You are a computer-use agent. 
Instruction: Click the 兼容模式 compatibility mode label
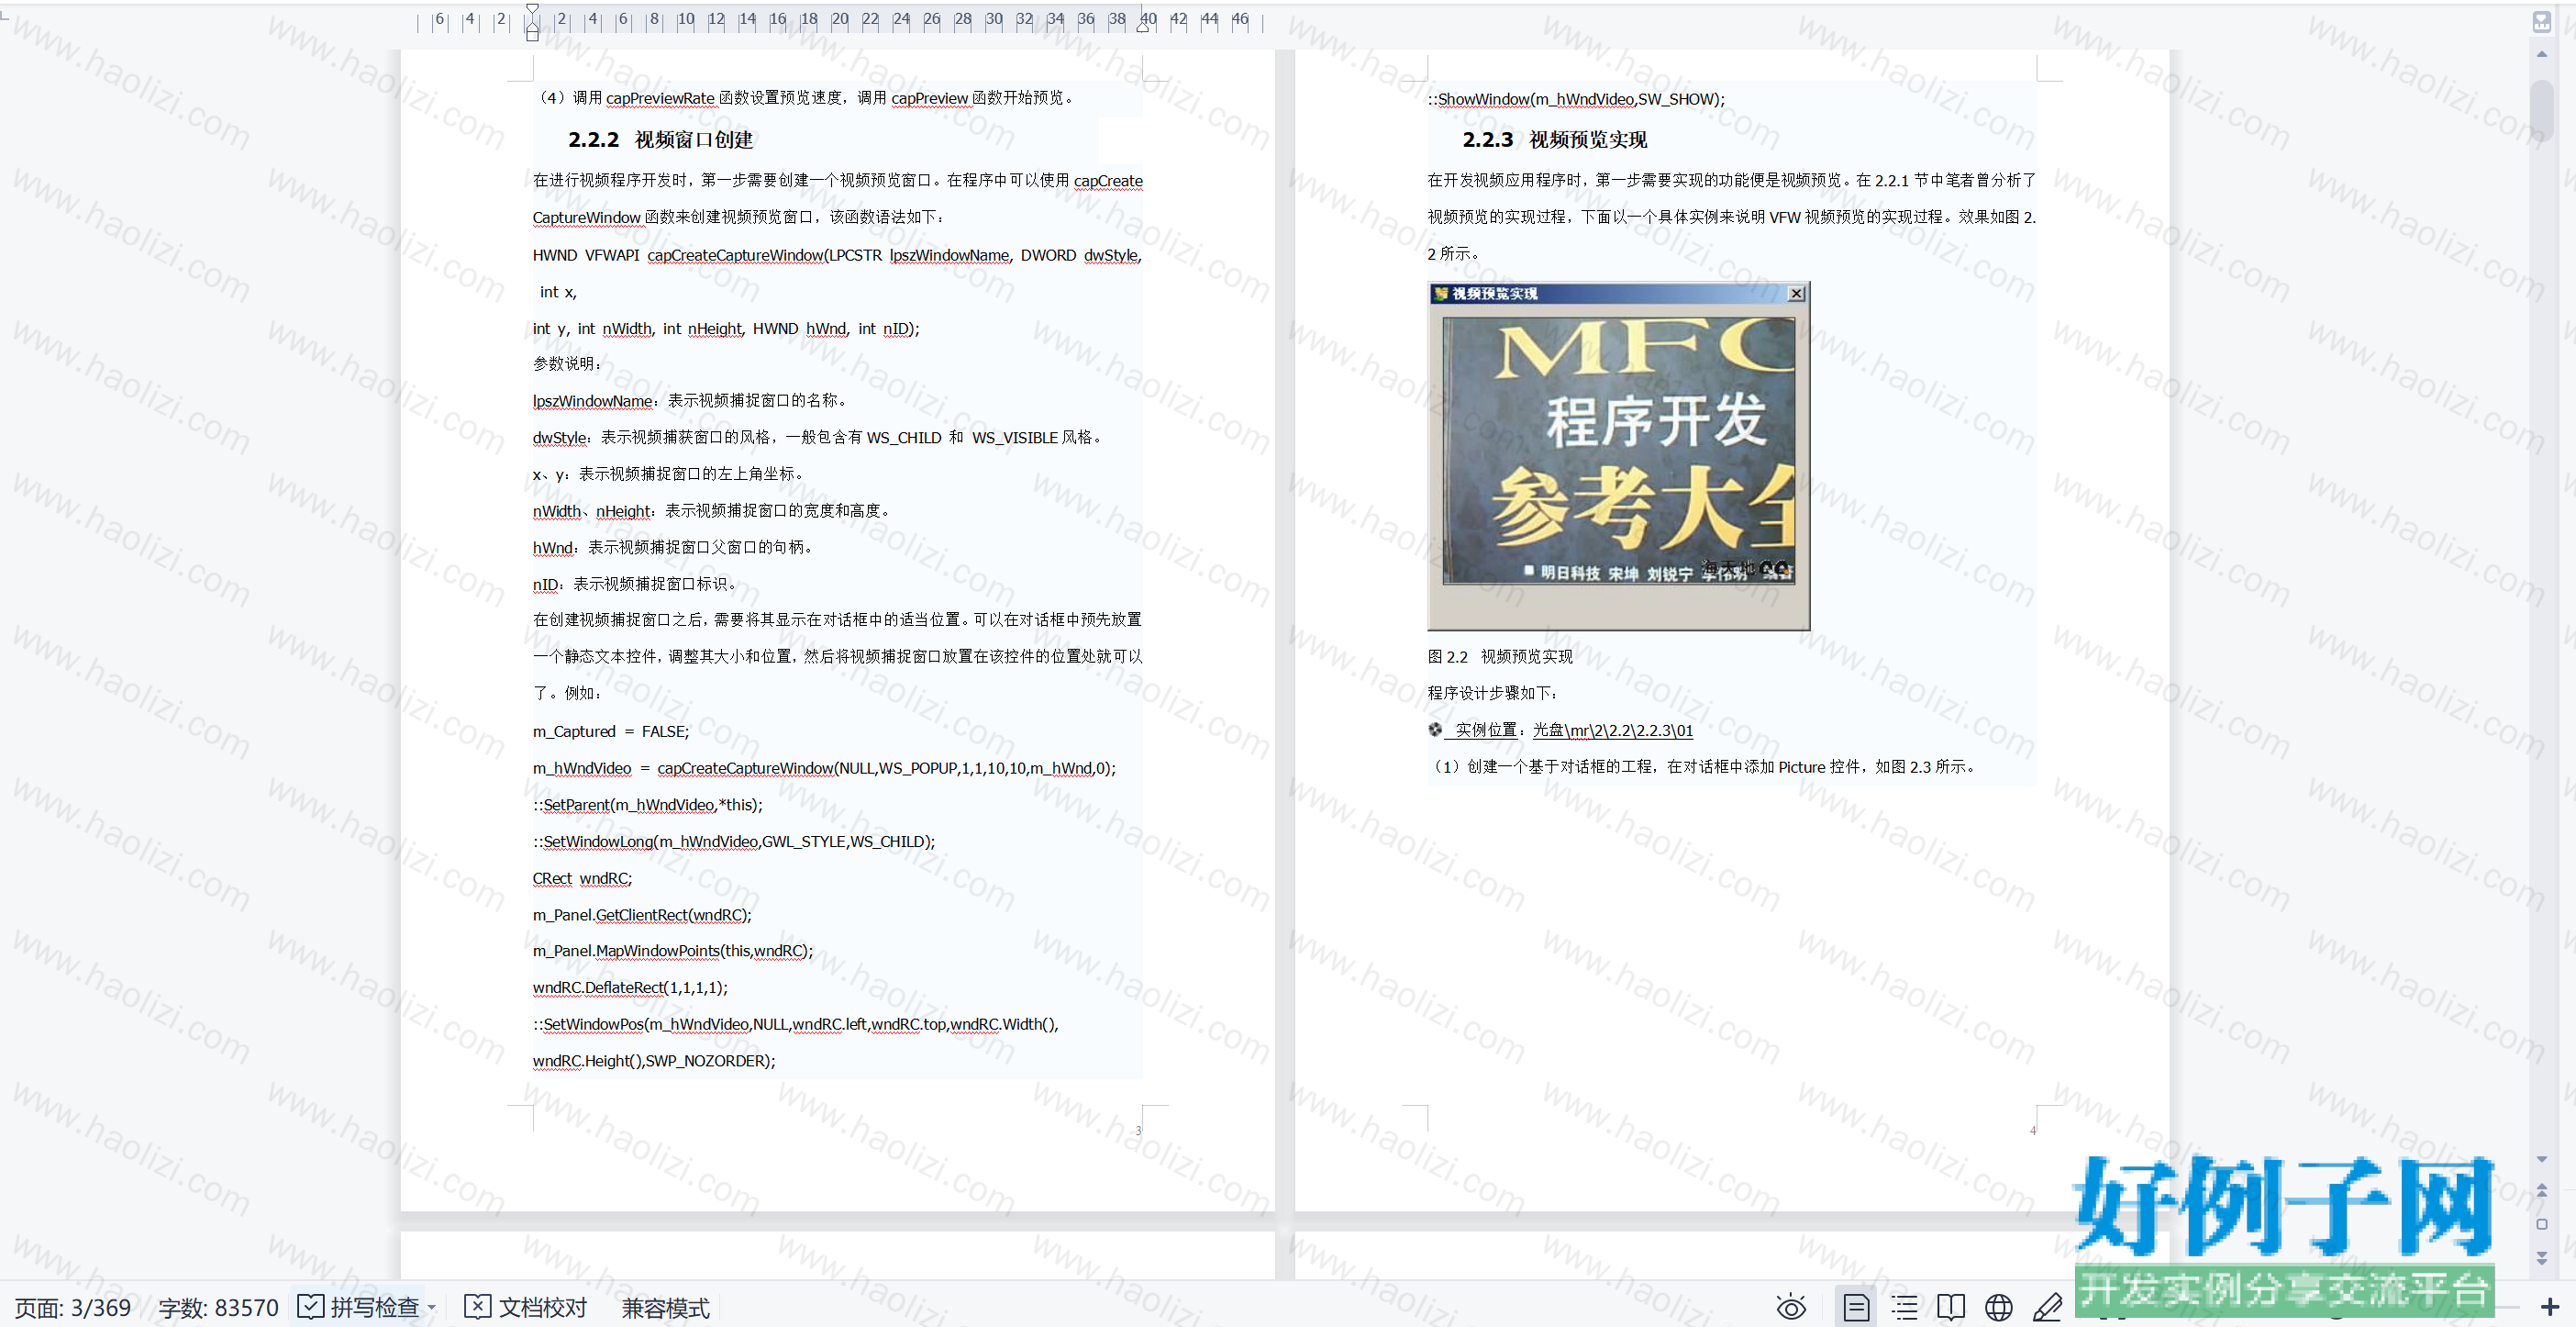pyautogui.click(x=665, y=1307)
